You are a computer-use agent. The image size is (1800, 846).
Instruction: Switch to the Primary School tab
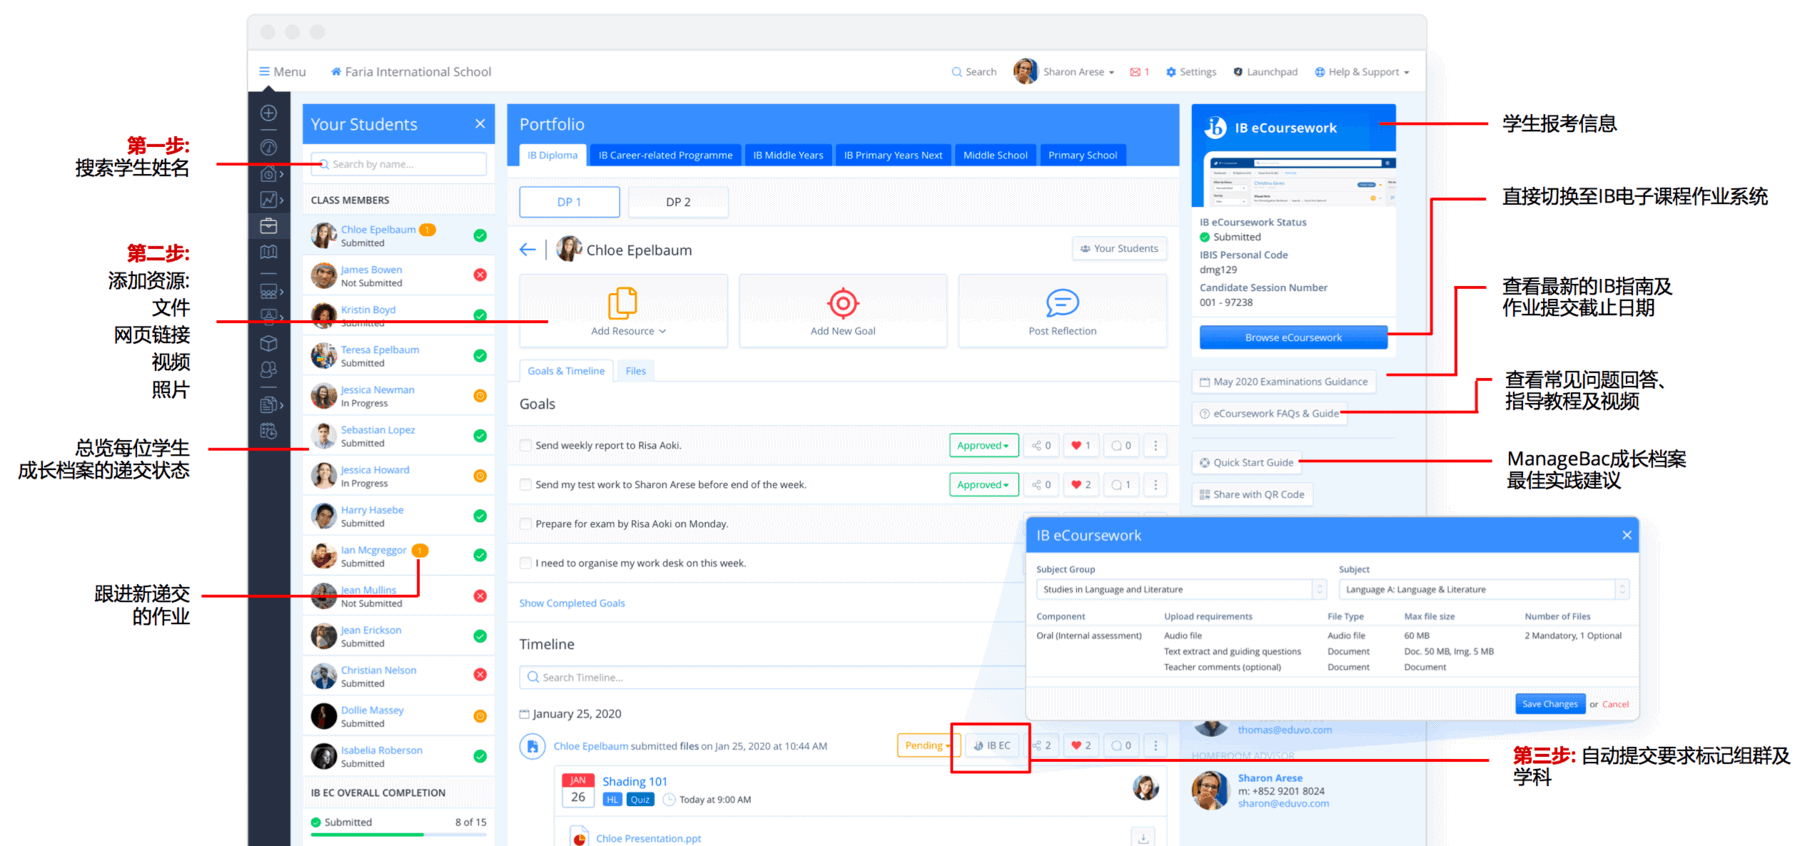click(1082, 155)
